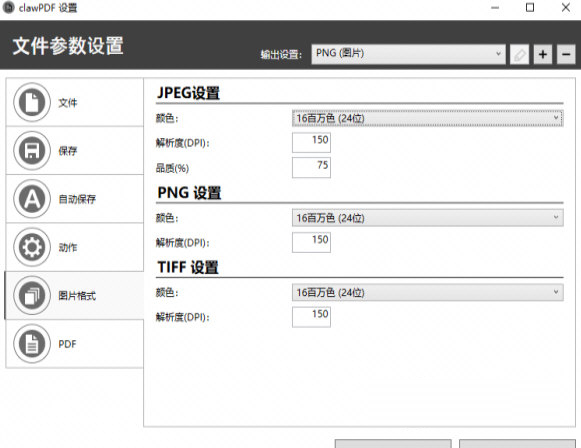This screenshot has height=448, width=581.
Task: Click the PDF document icon in sidebar
Action: tap(32, 344)
